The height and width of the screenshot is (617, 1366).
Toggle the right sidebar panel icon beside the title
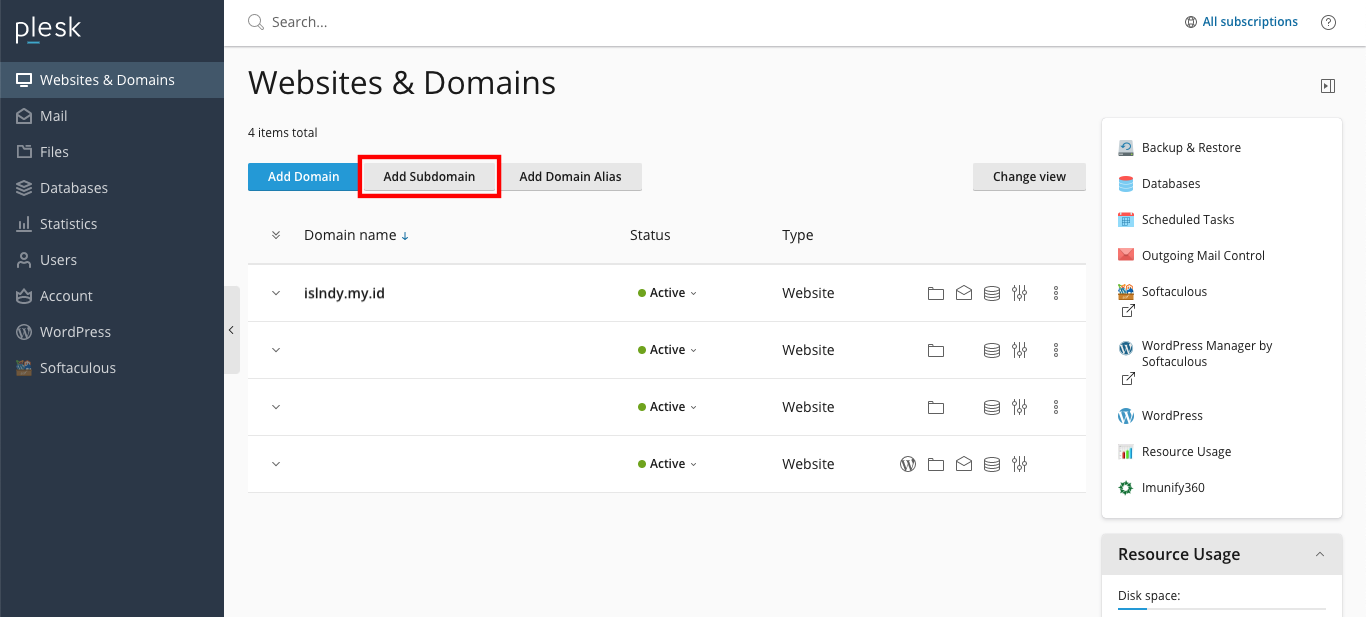tap(1327, 86)
